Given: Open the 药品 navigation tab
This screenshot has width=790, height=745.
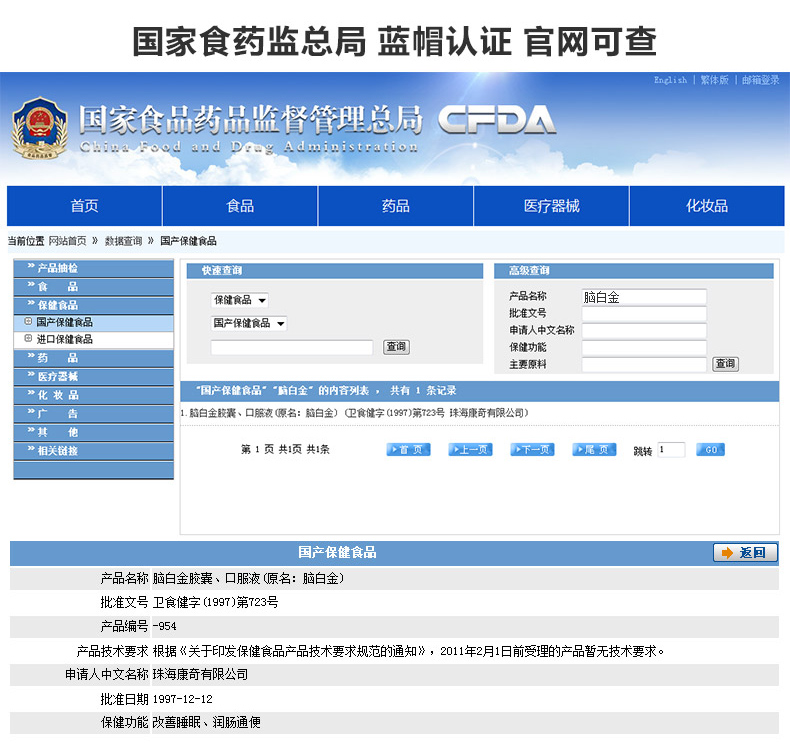Looking at the screenshot, I should point(396,206).
